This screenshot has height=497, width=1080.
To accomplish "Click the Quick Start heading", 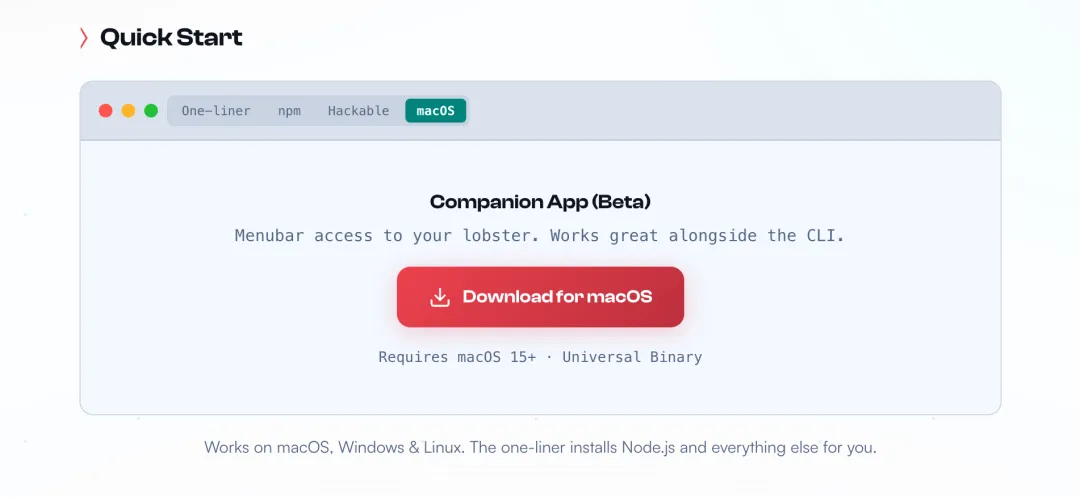I will point(171,39).
